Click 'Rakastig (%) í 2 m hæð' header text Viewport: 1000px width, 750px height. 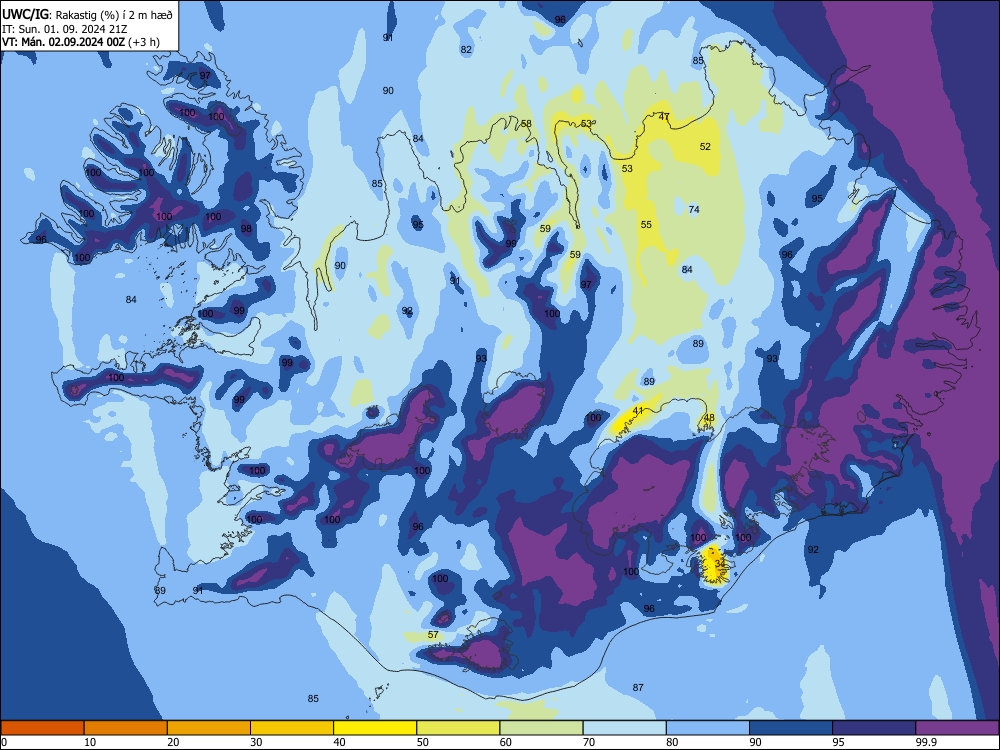[114, 15]
